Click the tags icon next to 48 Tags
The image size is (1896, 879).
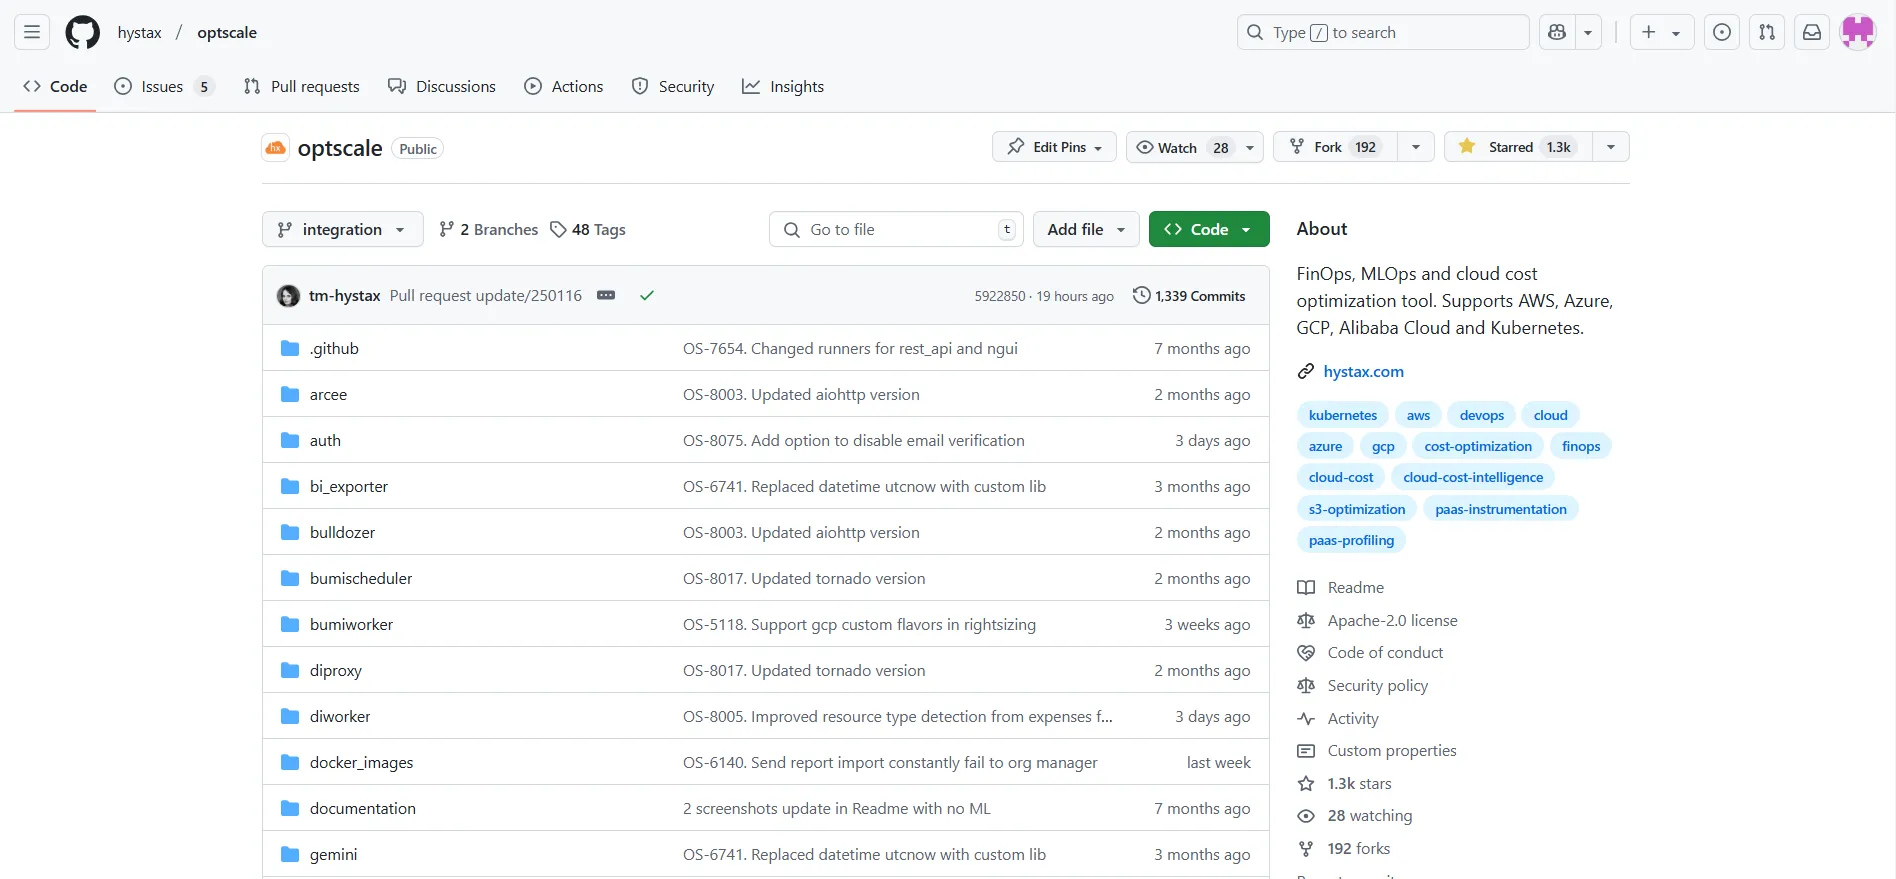[558, 229]
